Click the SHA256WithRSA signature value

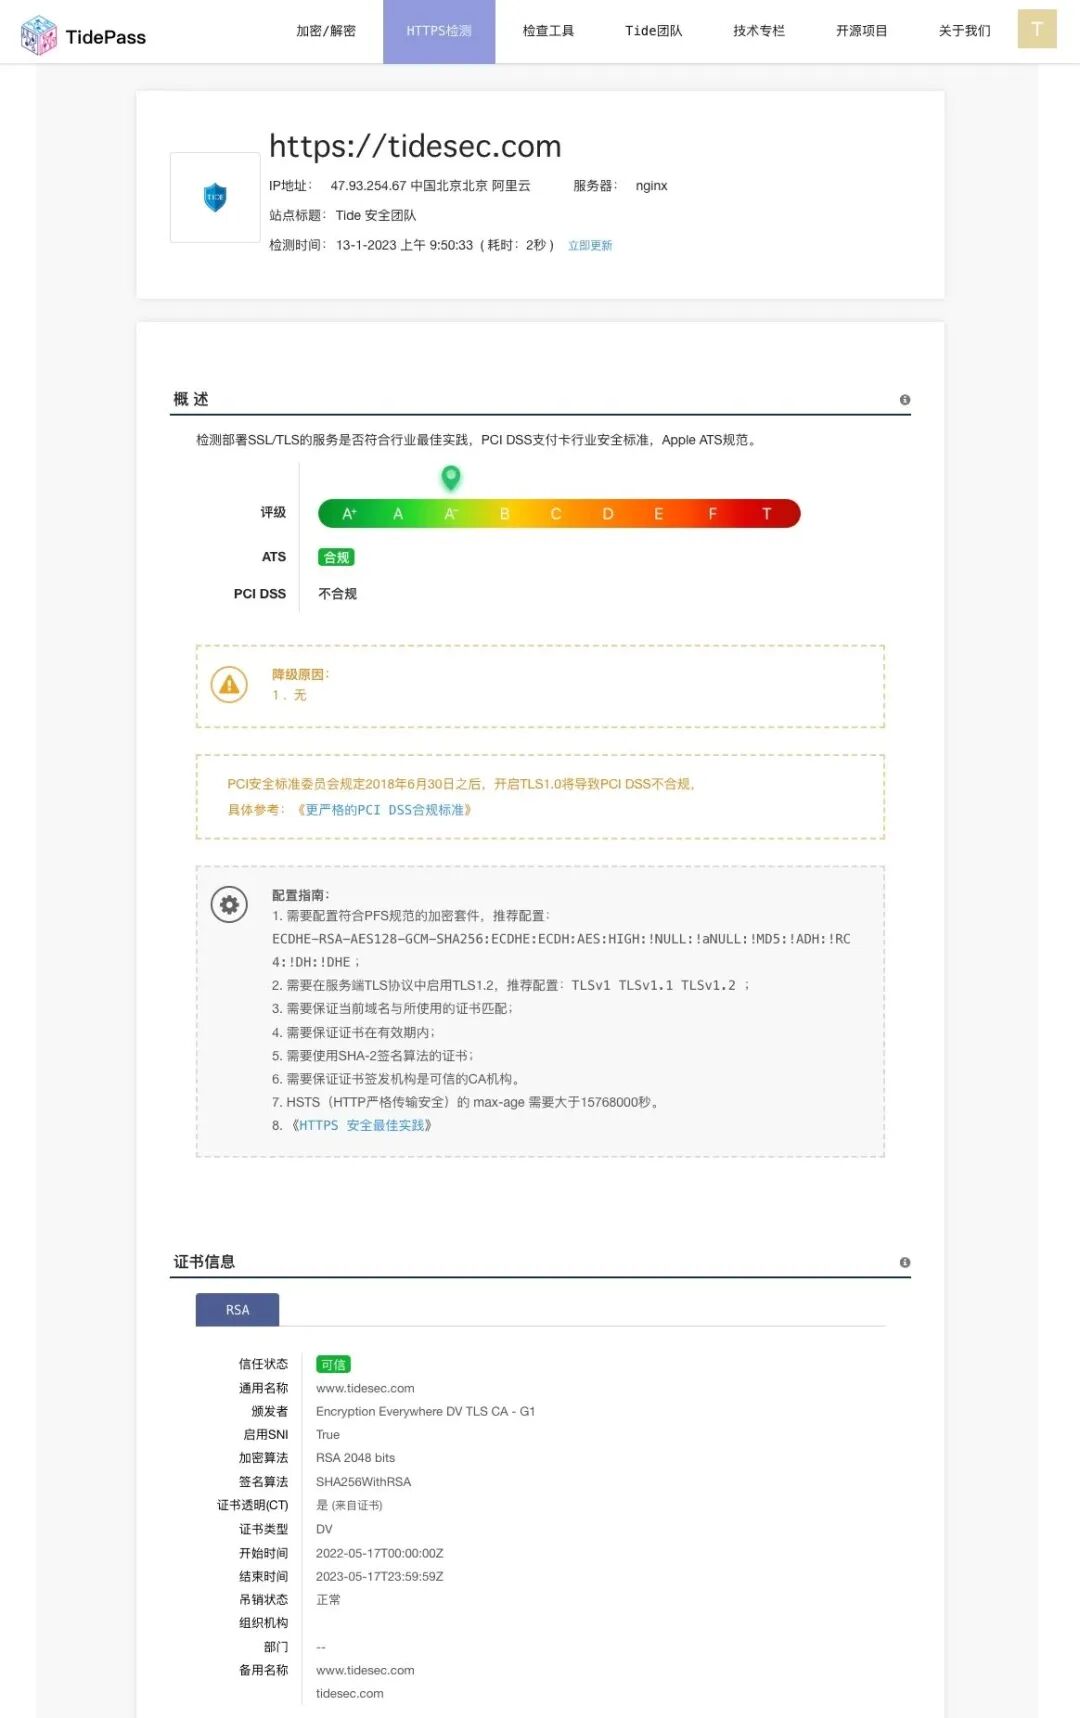pos(363,1482)
